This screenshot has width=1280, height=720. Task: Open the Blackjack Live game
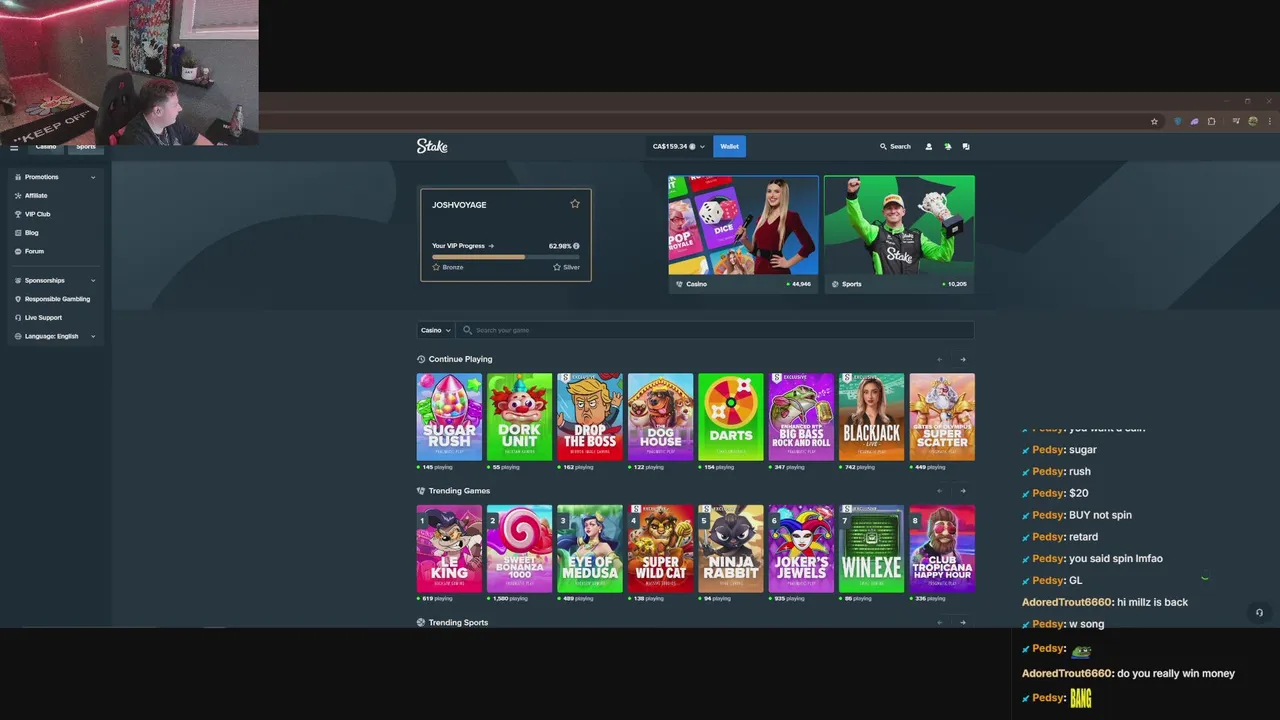(871, 417)
